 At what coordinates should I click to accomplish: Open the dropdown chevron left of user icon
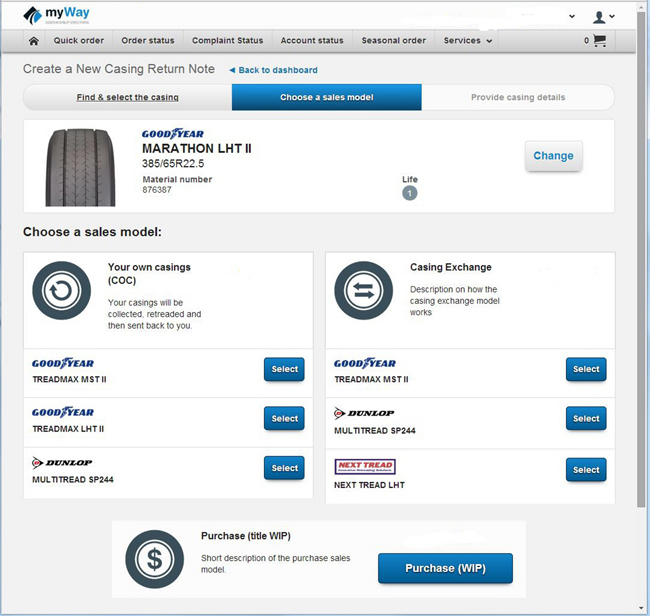(572, 17)
